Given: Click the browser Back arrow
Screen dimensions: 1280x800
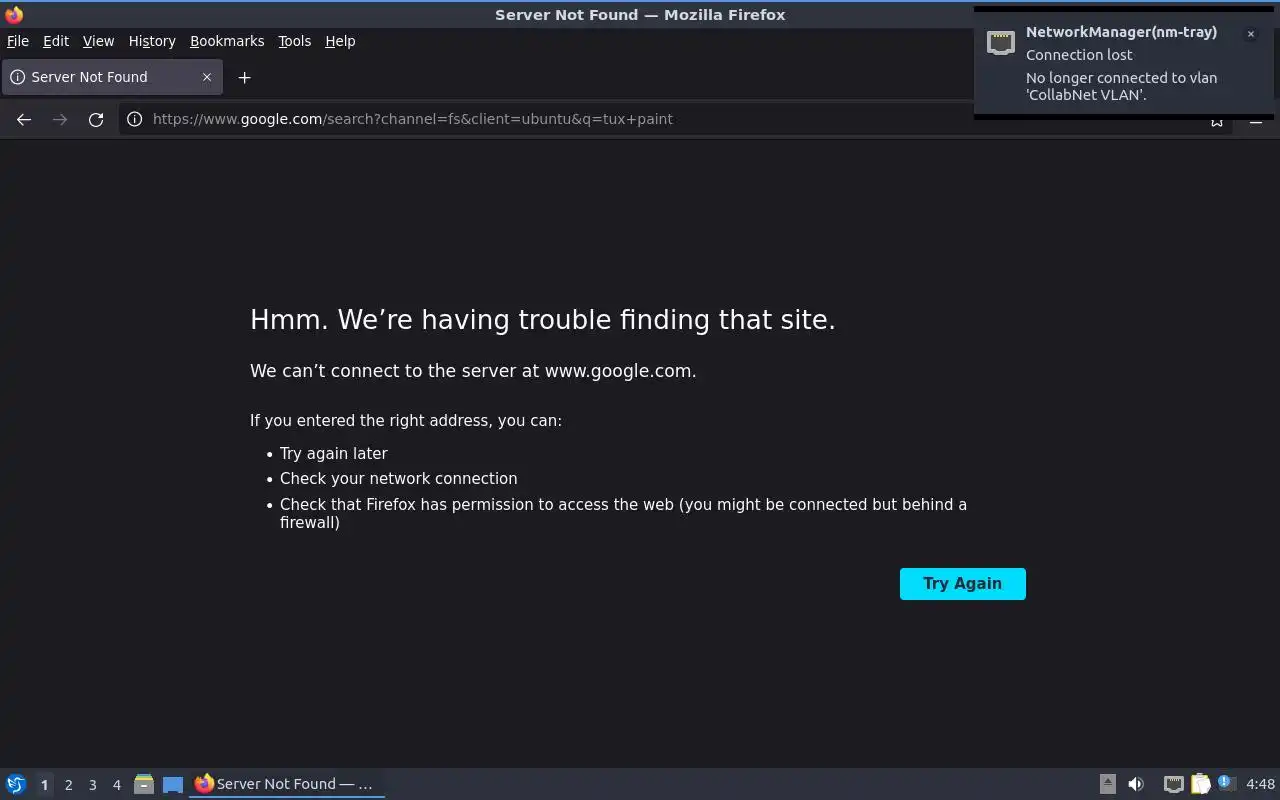Looking at the screenshot, I should pyautogui.click(x=24, y=119).
